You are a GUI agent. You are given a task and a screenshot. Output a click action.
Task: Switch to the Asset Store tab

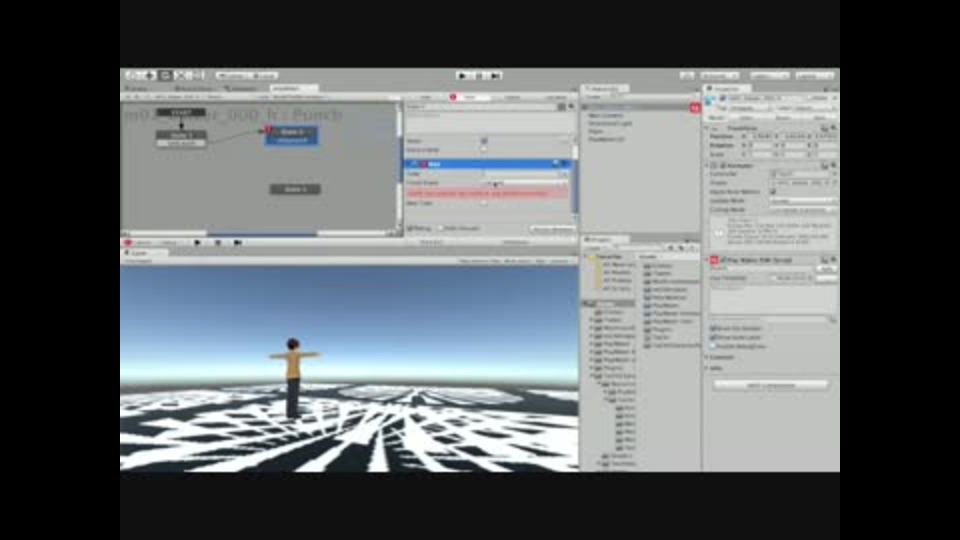click(193, 88)
